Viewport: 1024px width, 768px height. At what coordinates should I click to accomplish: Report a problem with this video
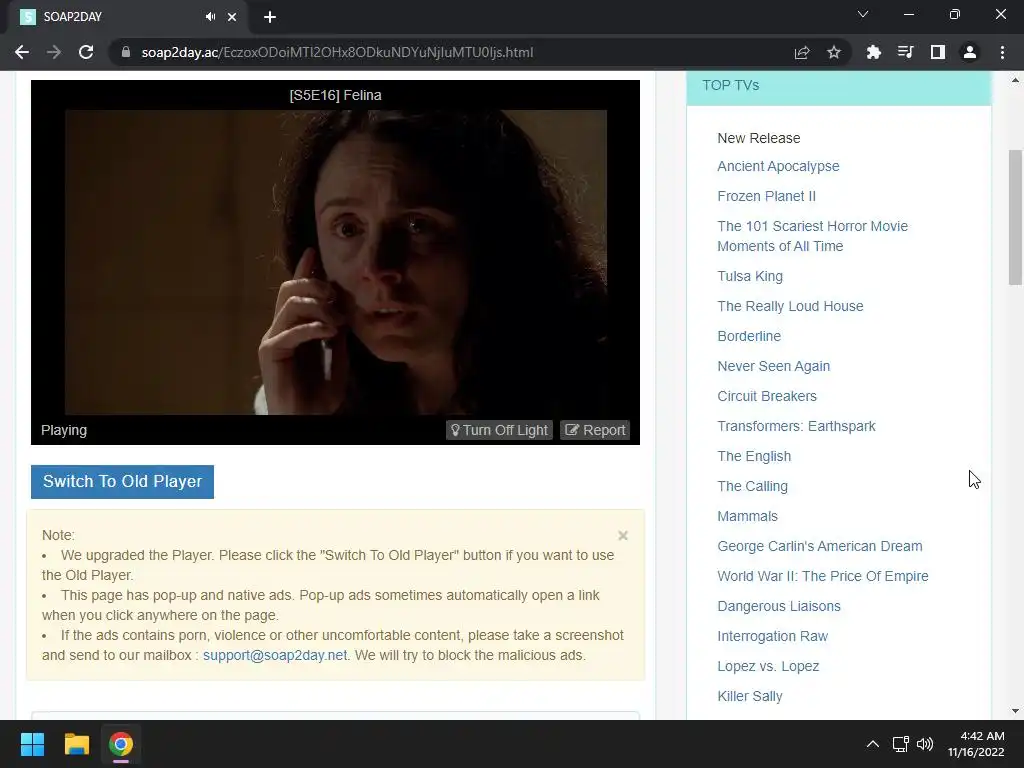(595, 430)
